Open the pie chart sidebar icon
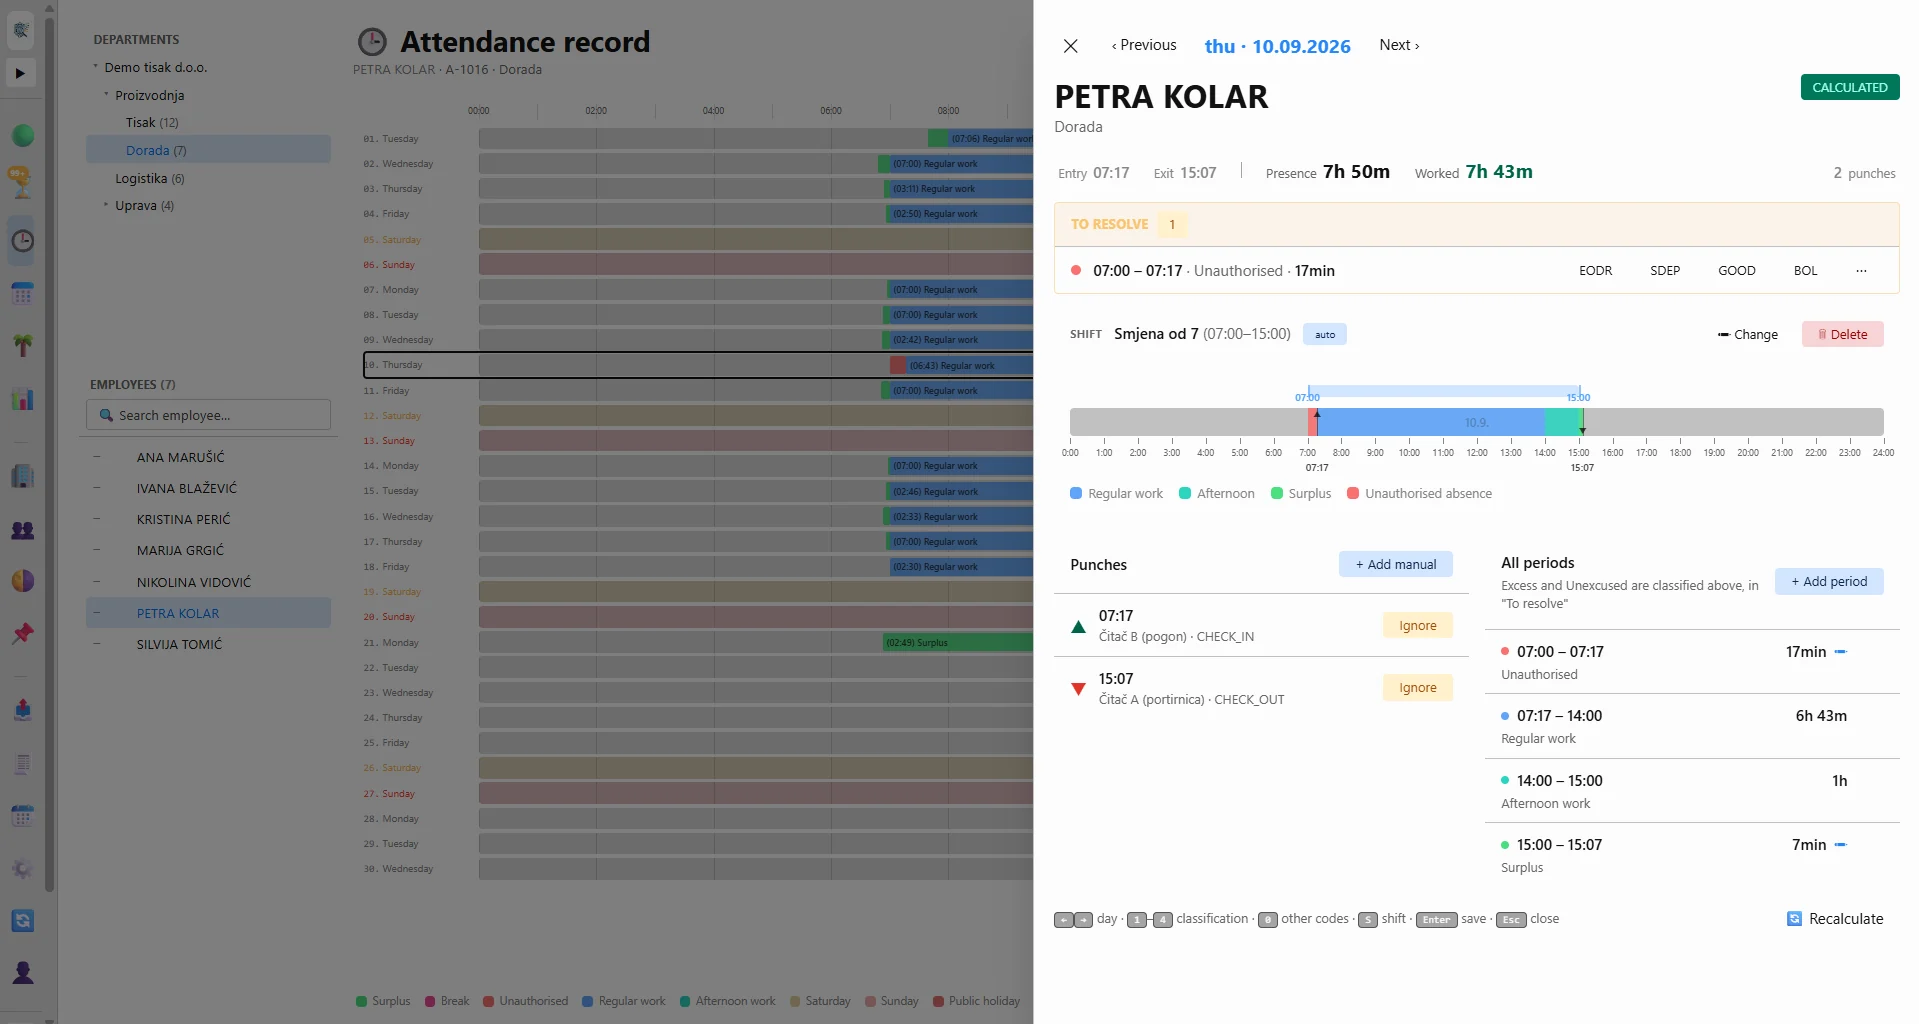 tap(22, 581)
